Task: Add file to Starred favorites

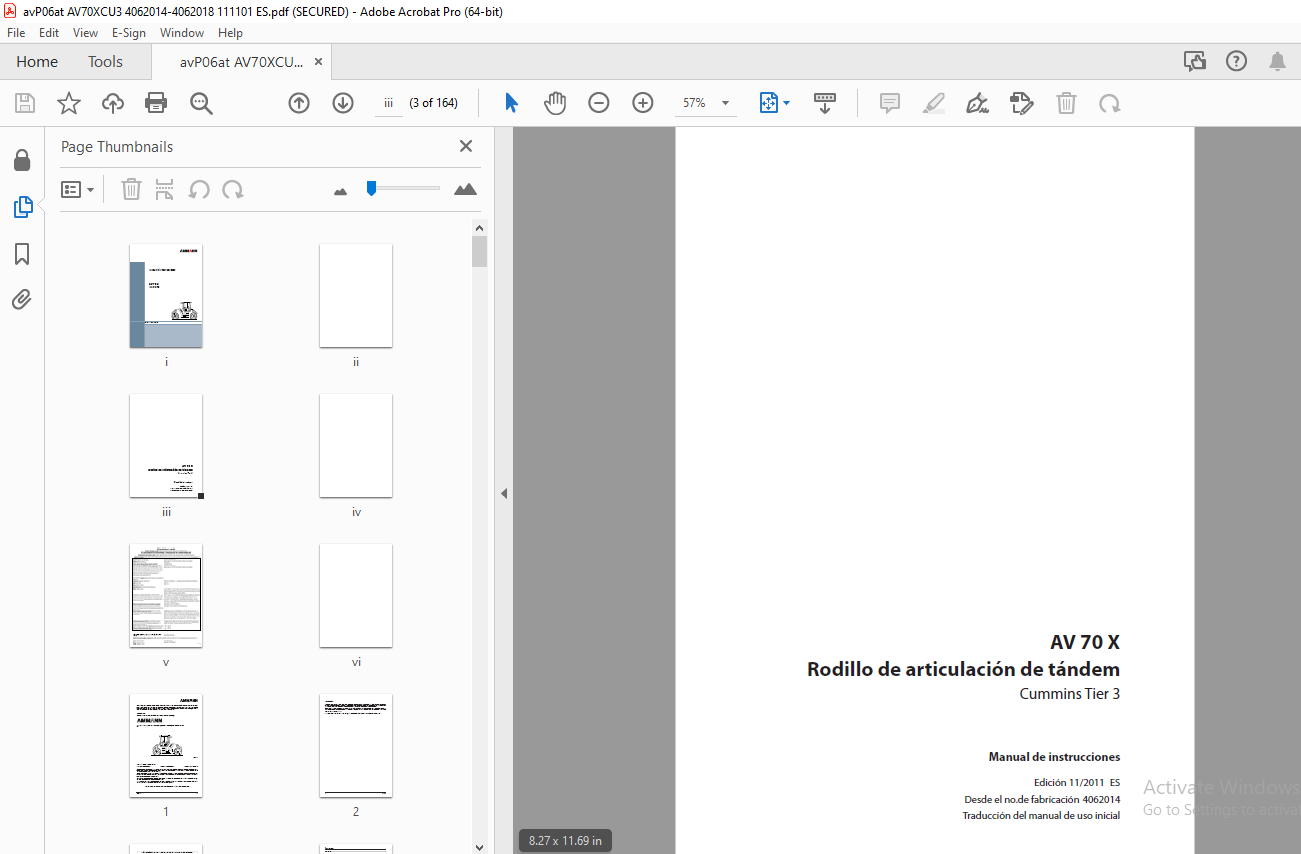Action: (x=68, y=103)
